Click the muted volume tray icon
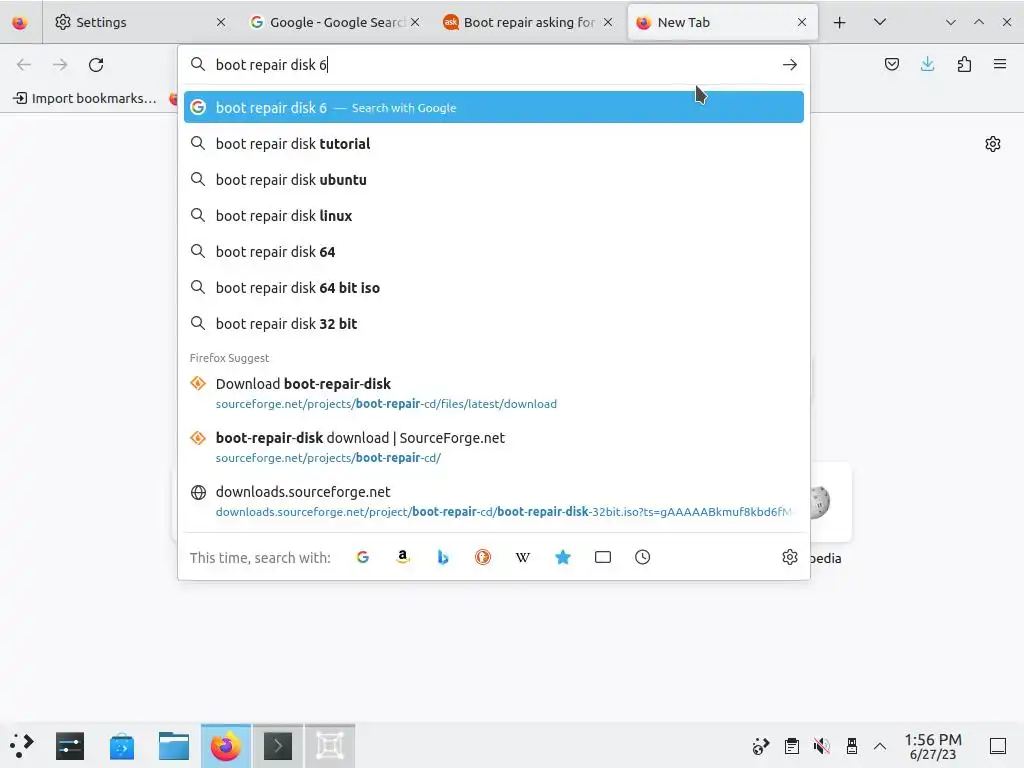Viewport: 1024px width, 768px height. (822, 746)
